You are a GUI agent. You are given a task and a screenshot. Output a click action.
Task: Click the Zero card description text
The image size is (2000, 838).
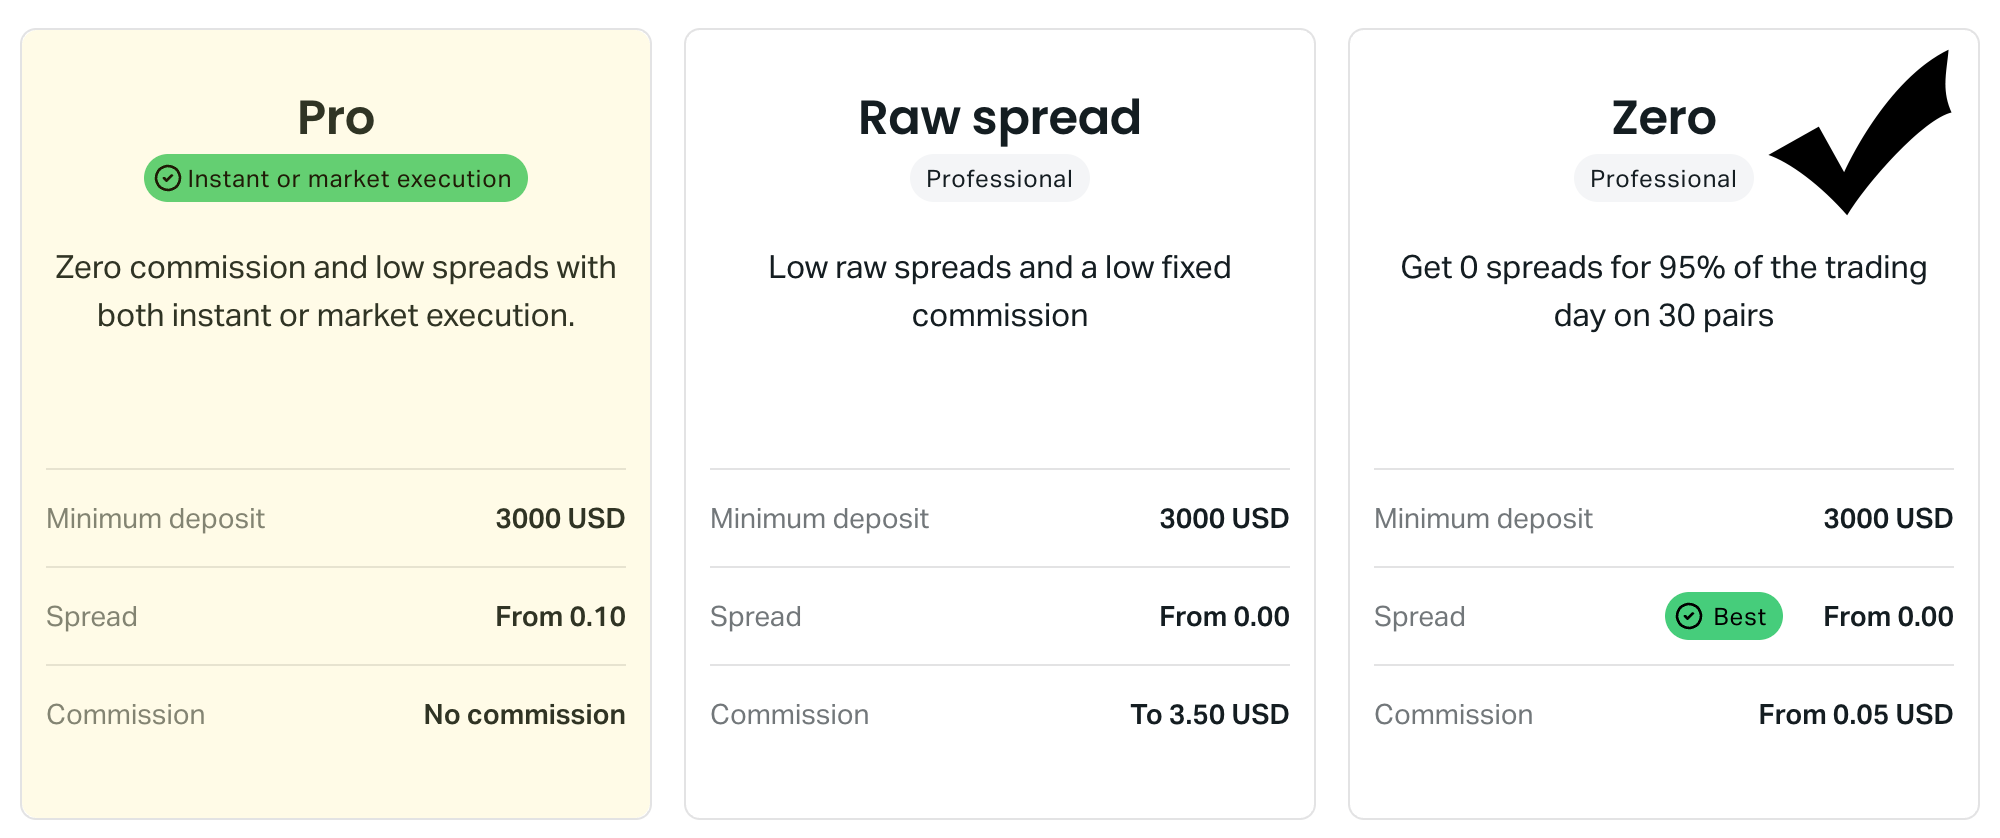[x=1663, y=291]
